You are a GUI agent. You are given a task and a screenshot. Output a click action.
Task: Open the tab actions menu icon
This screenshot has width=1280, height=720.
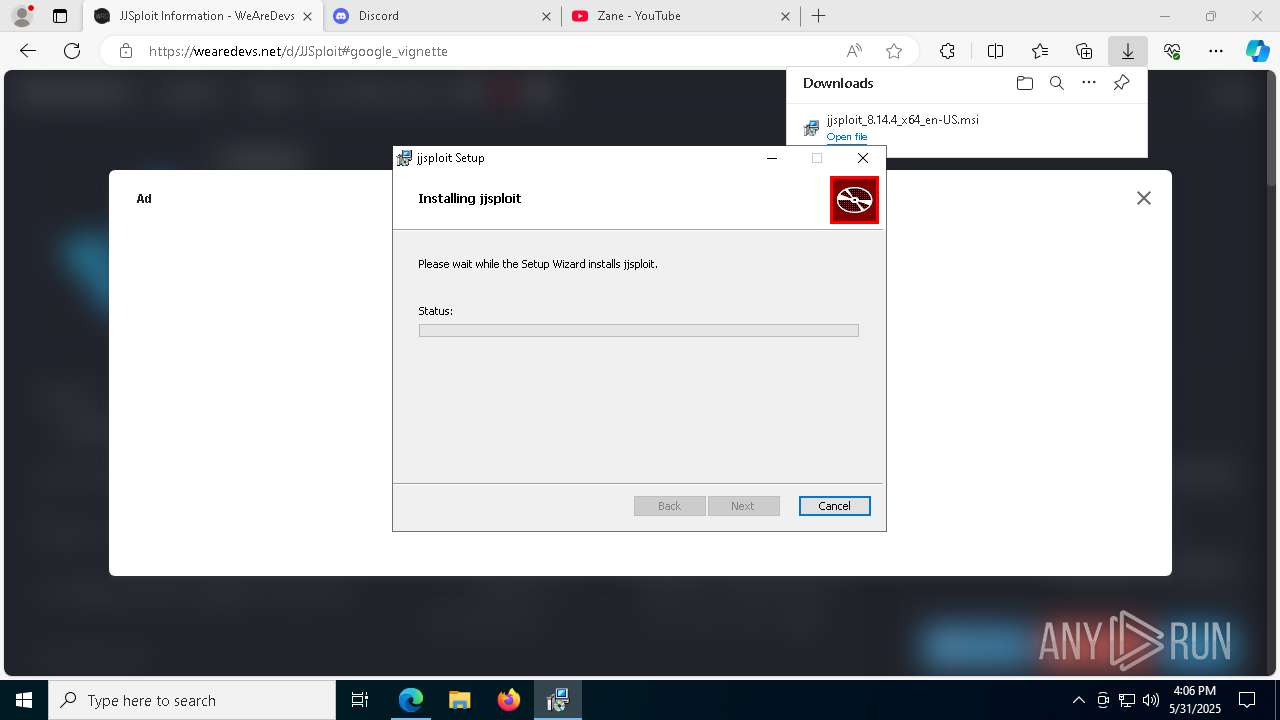[60, 16]
